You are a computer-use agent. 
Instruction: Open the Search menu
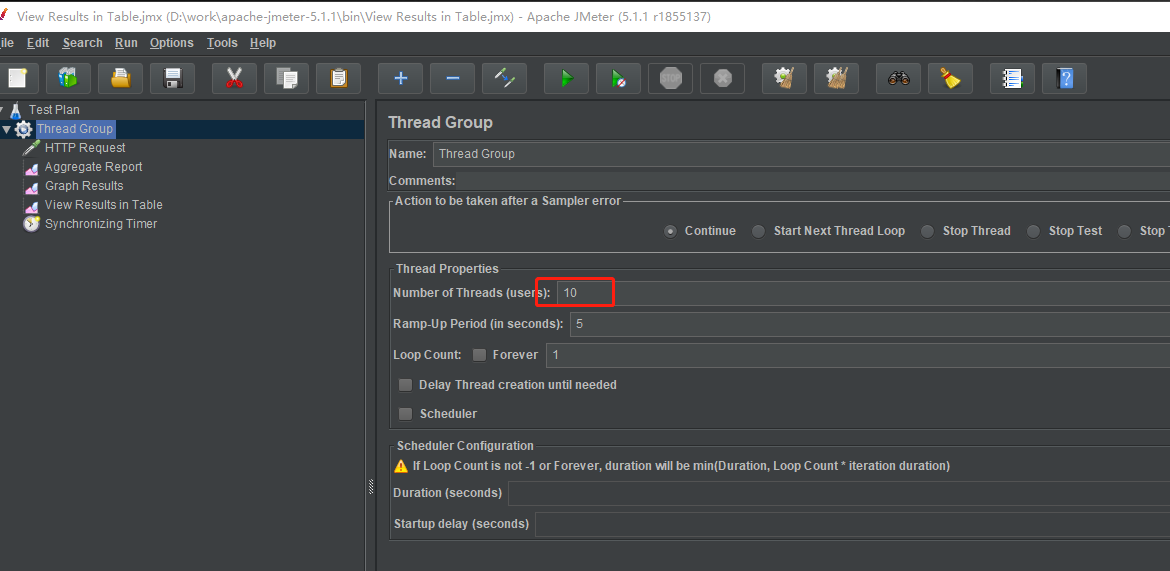83,43
